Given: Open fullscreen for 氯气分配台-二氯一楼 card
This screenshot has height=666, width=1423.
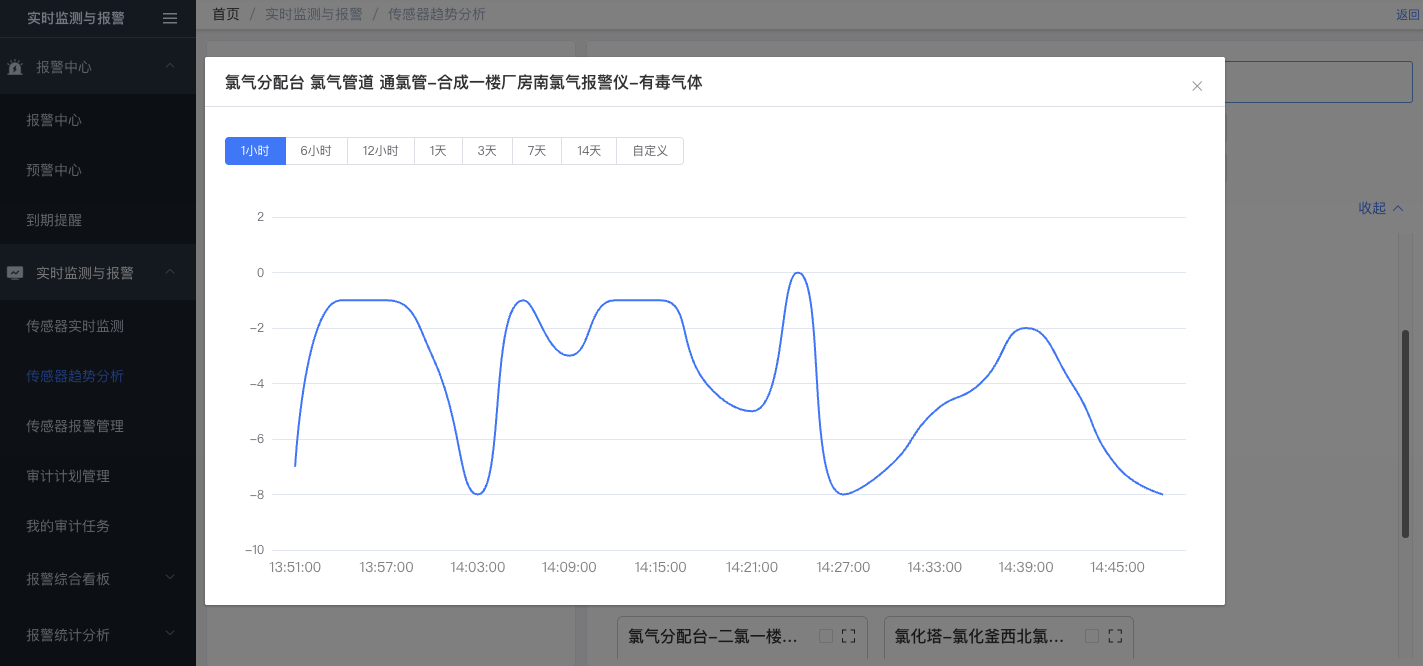Looking at the screenshot, I should pyautogui.click(x=849, y=636).
